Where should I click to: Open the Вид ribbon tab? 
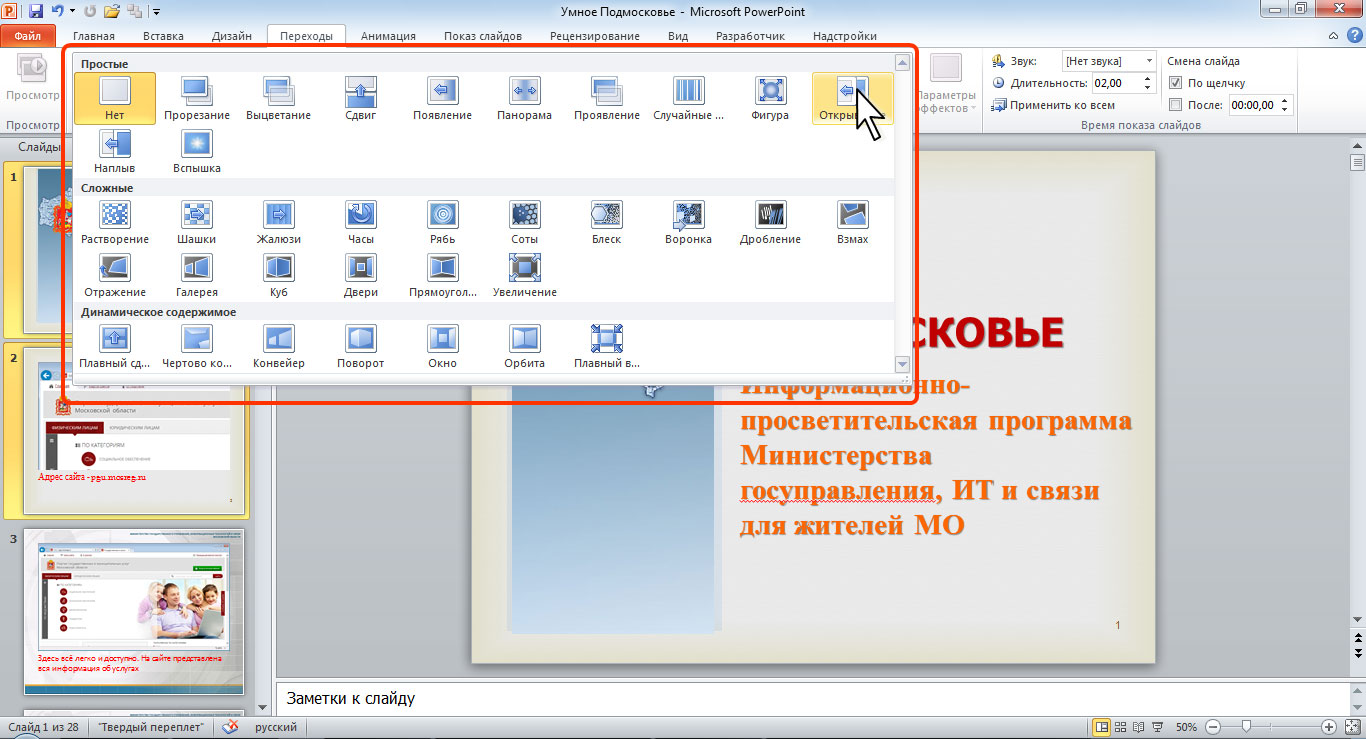click(x=678, y=36)
